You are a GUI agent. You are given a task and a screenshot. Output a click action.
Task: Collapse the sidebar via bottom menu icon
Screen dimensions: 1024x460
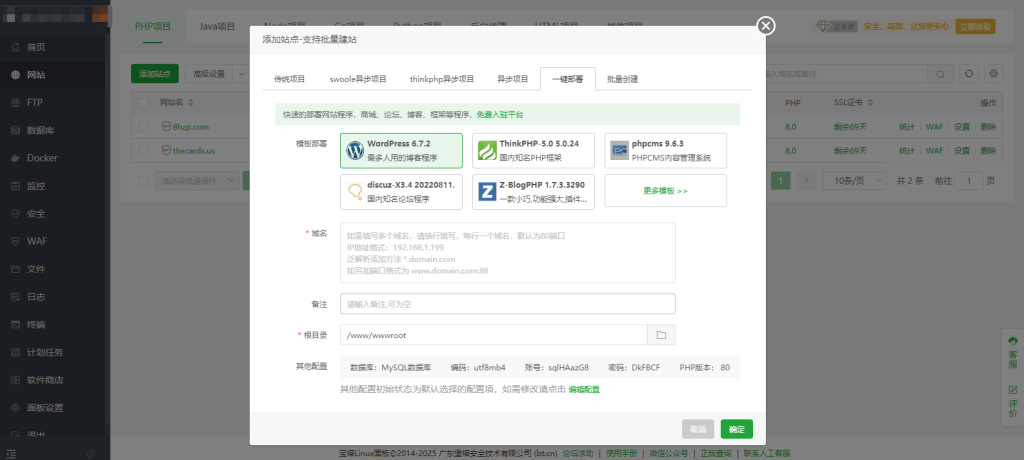pos(11,453)
